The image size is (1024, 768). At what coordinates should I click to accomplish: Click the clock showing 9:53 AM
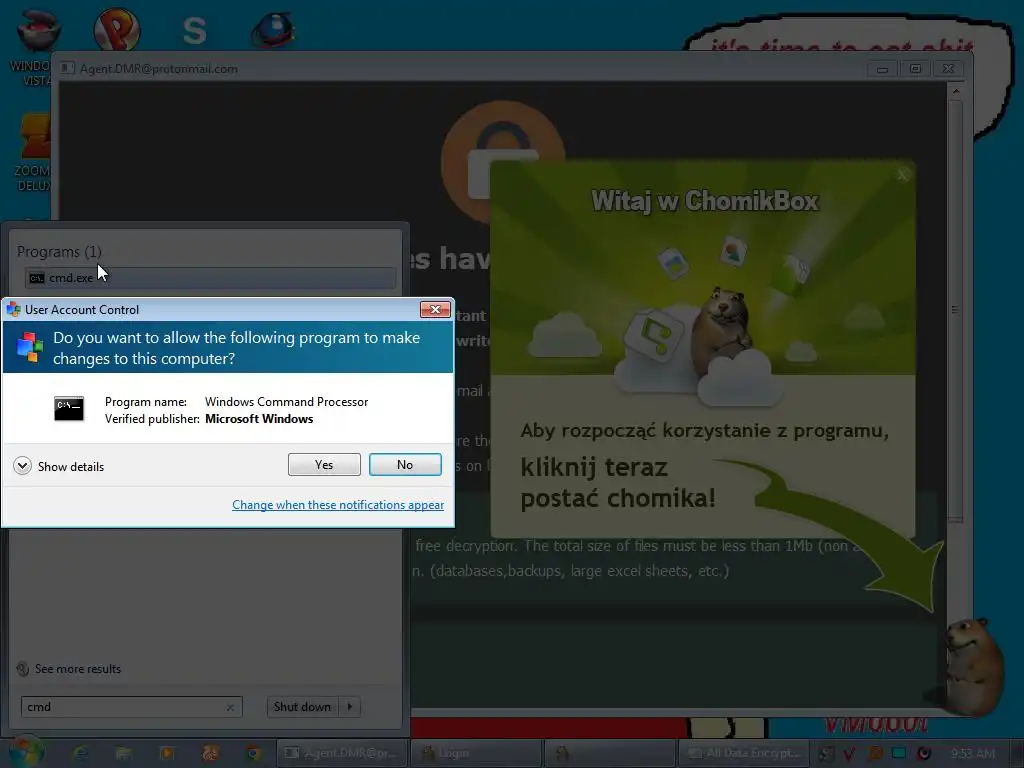tap(973, 753)
